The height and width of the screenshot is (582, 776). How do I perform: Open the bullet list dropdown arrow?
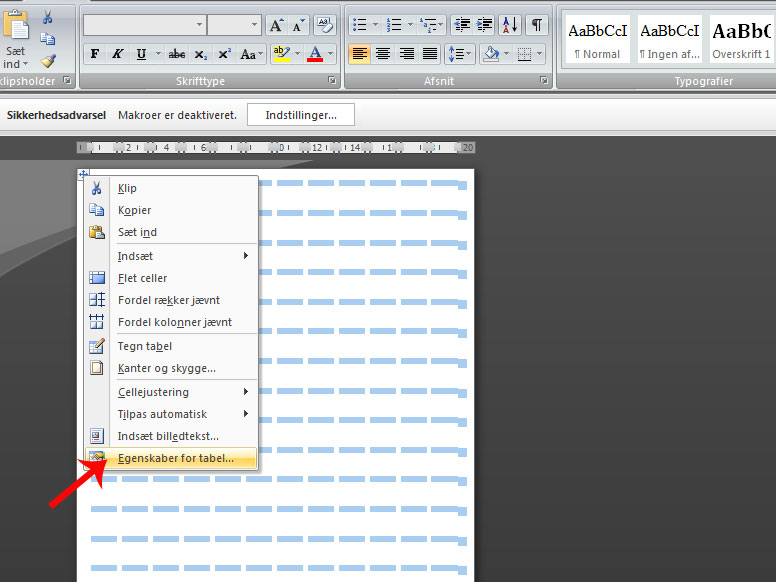375,25
